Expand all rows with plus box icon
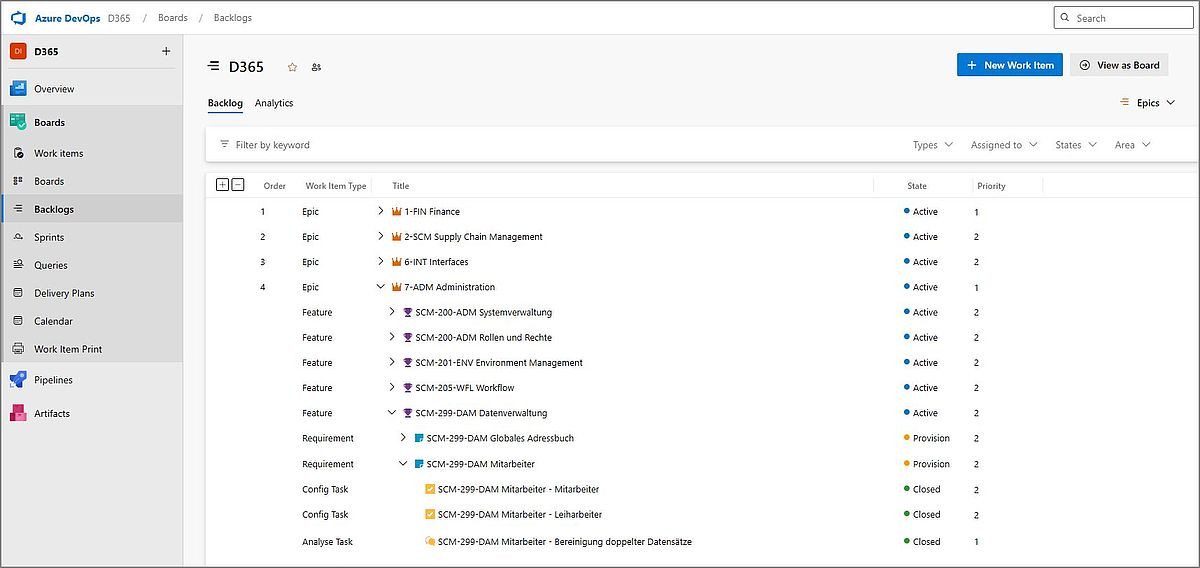 click(x=222, y=184)
